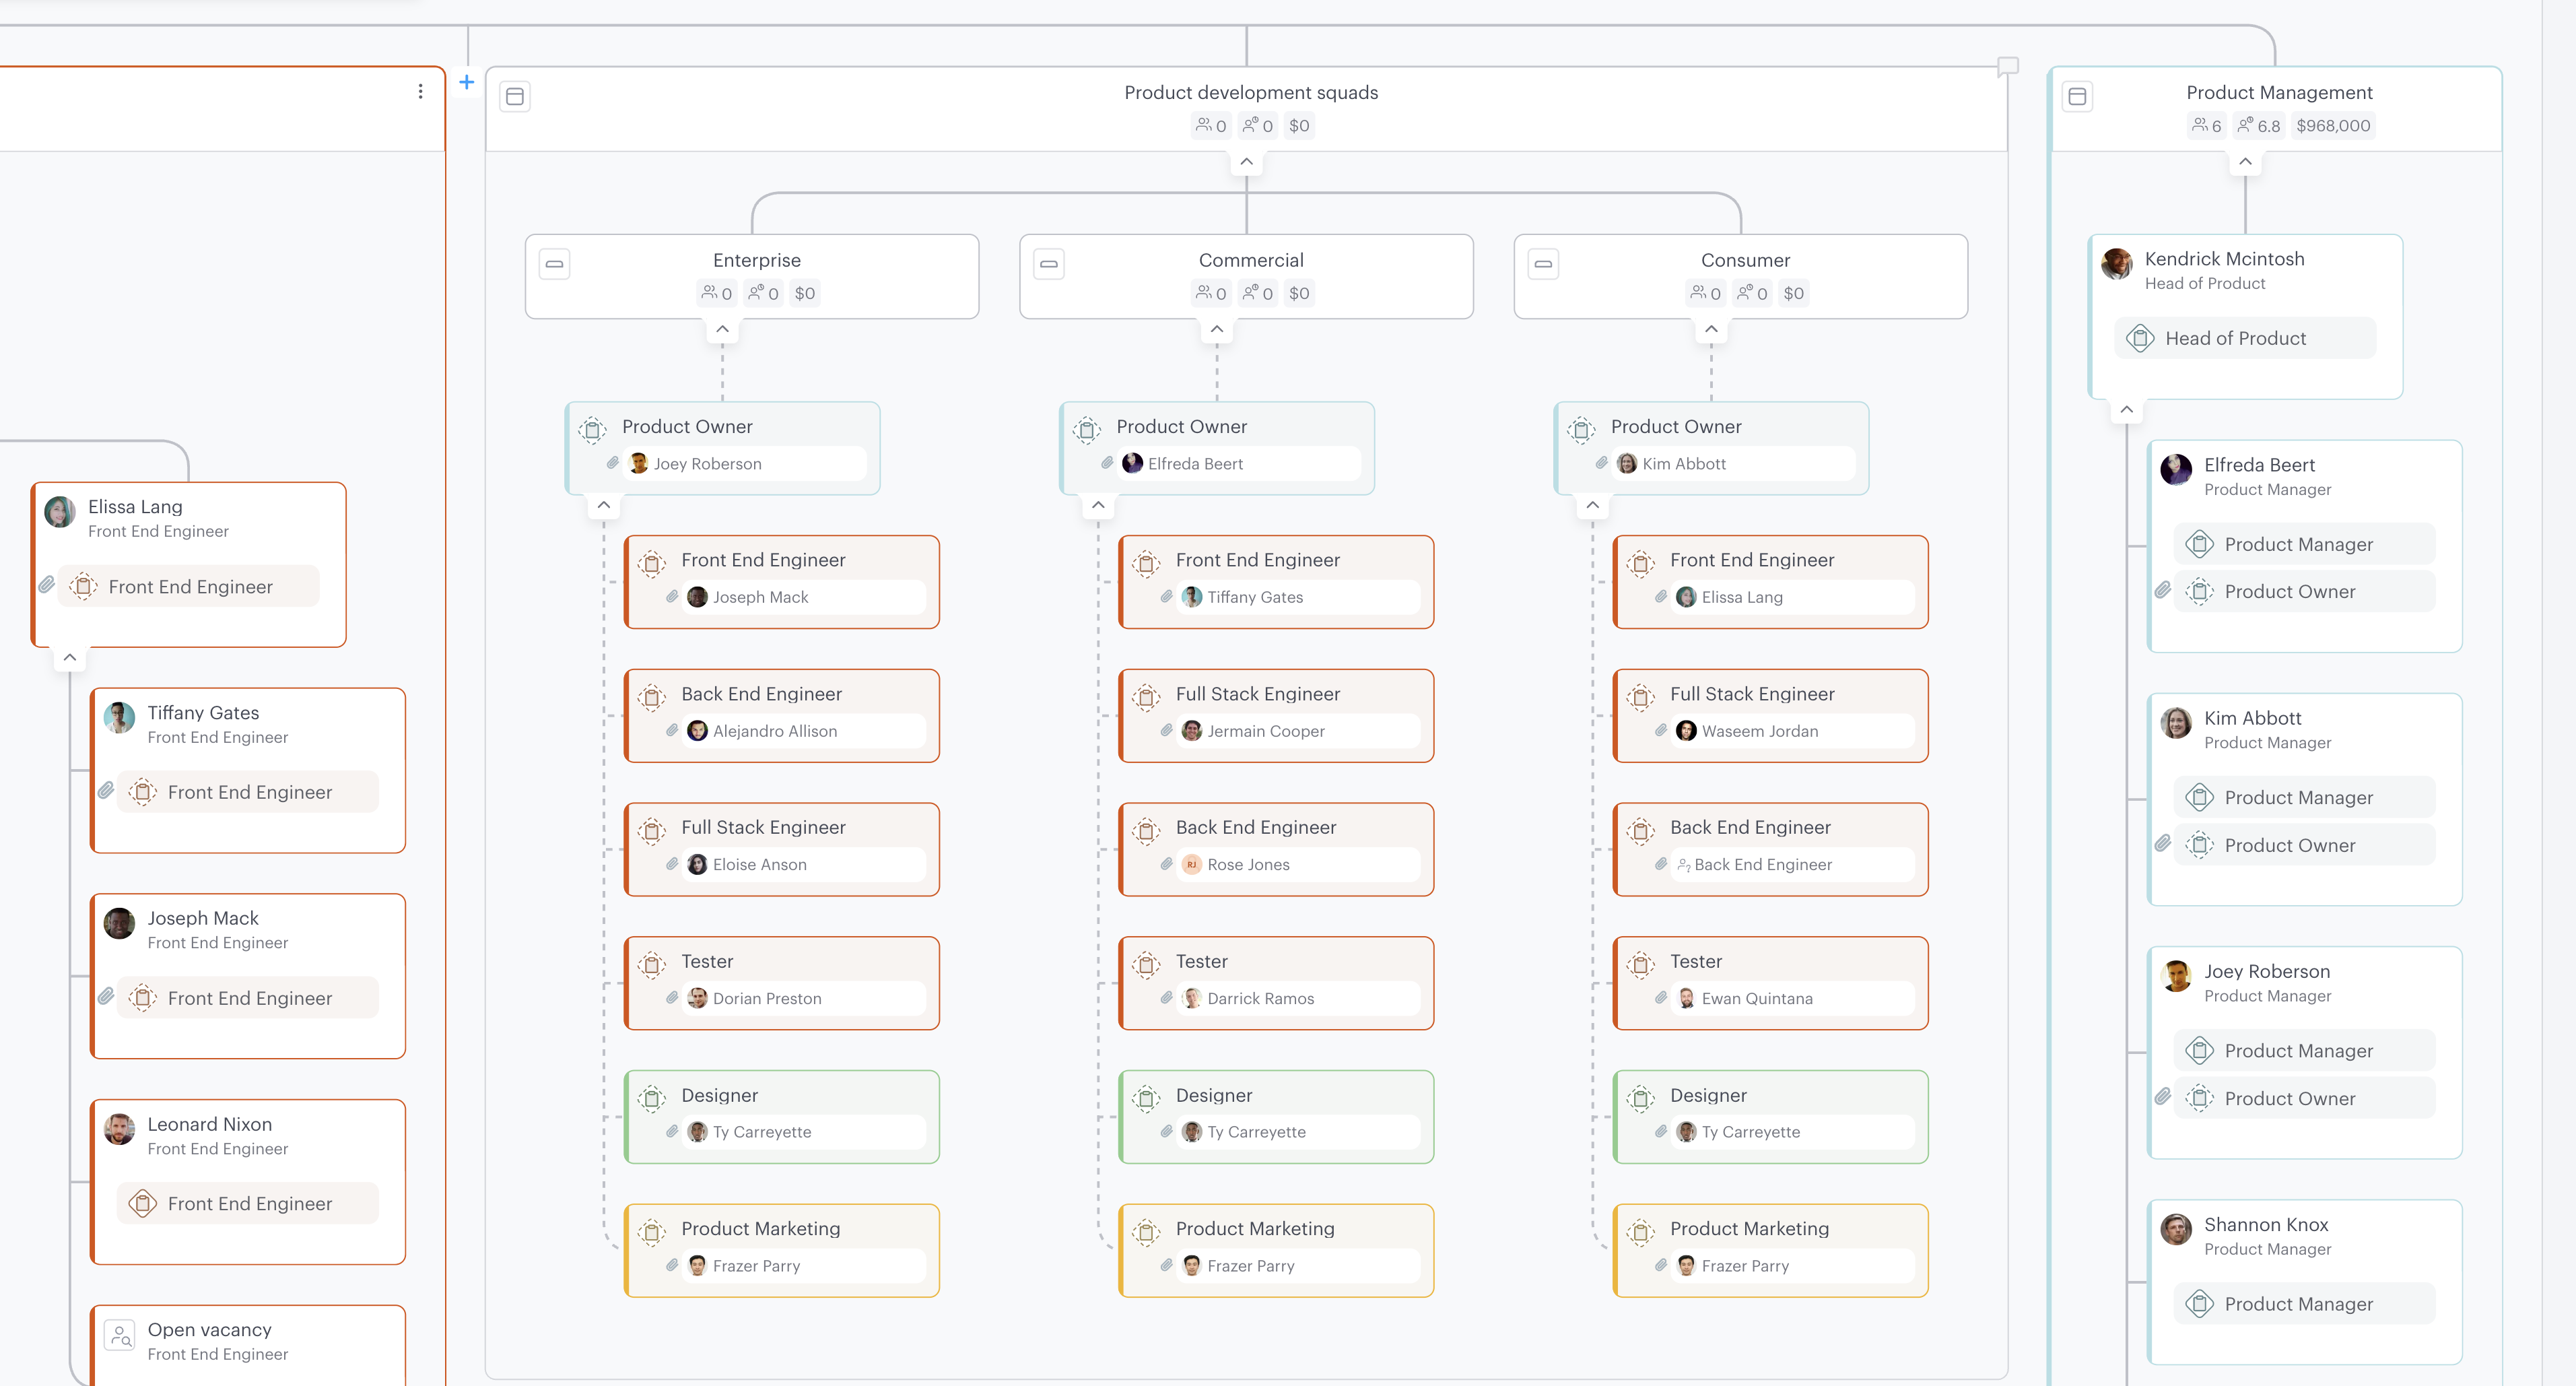
Task: Click the headcount icon on the Product Management group
Action: click(x=2200, y=125)
